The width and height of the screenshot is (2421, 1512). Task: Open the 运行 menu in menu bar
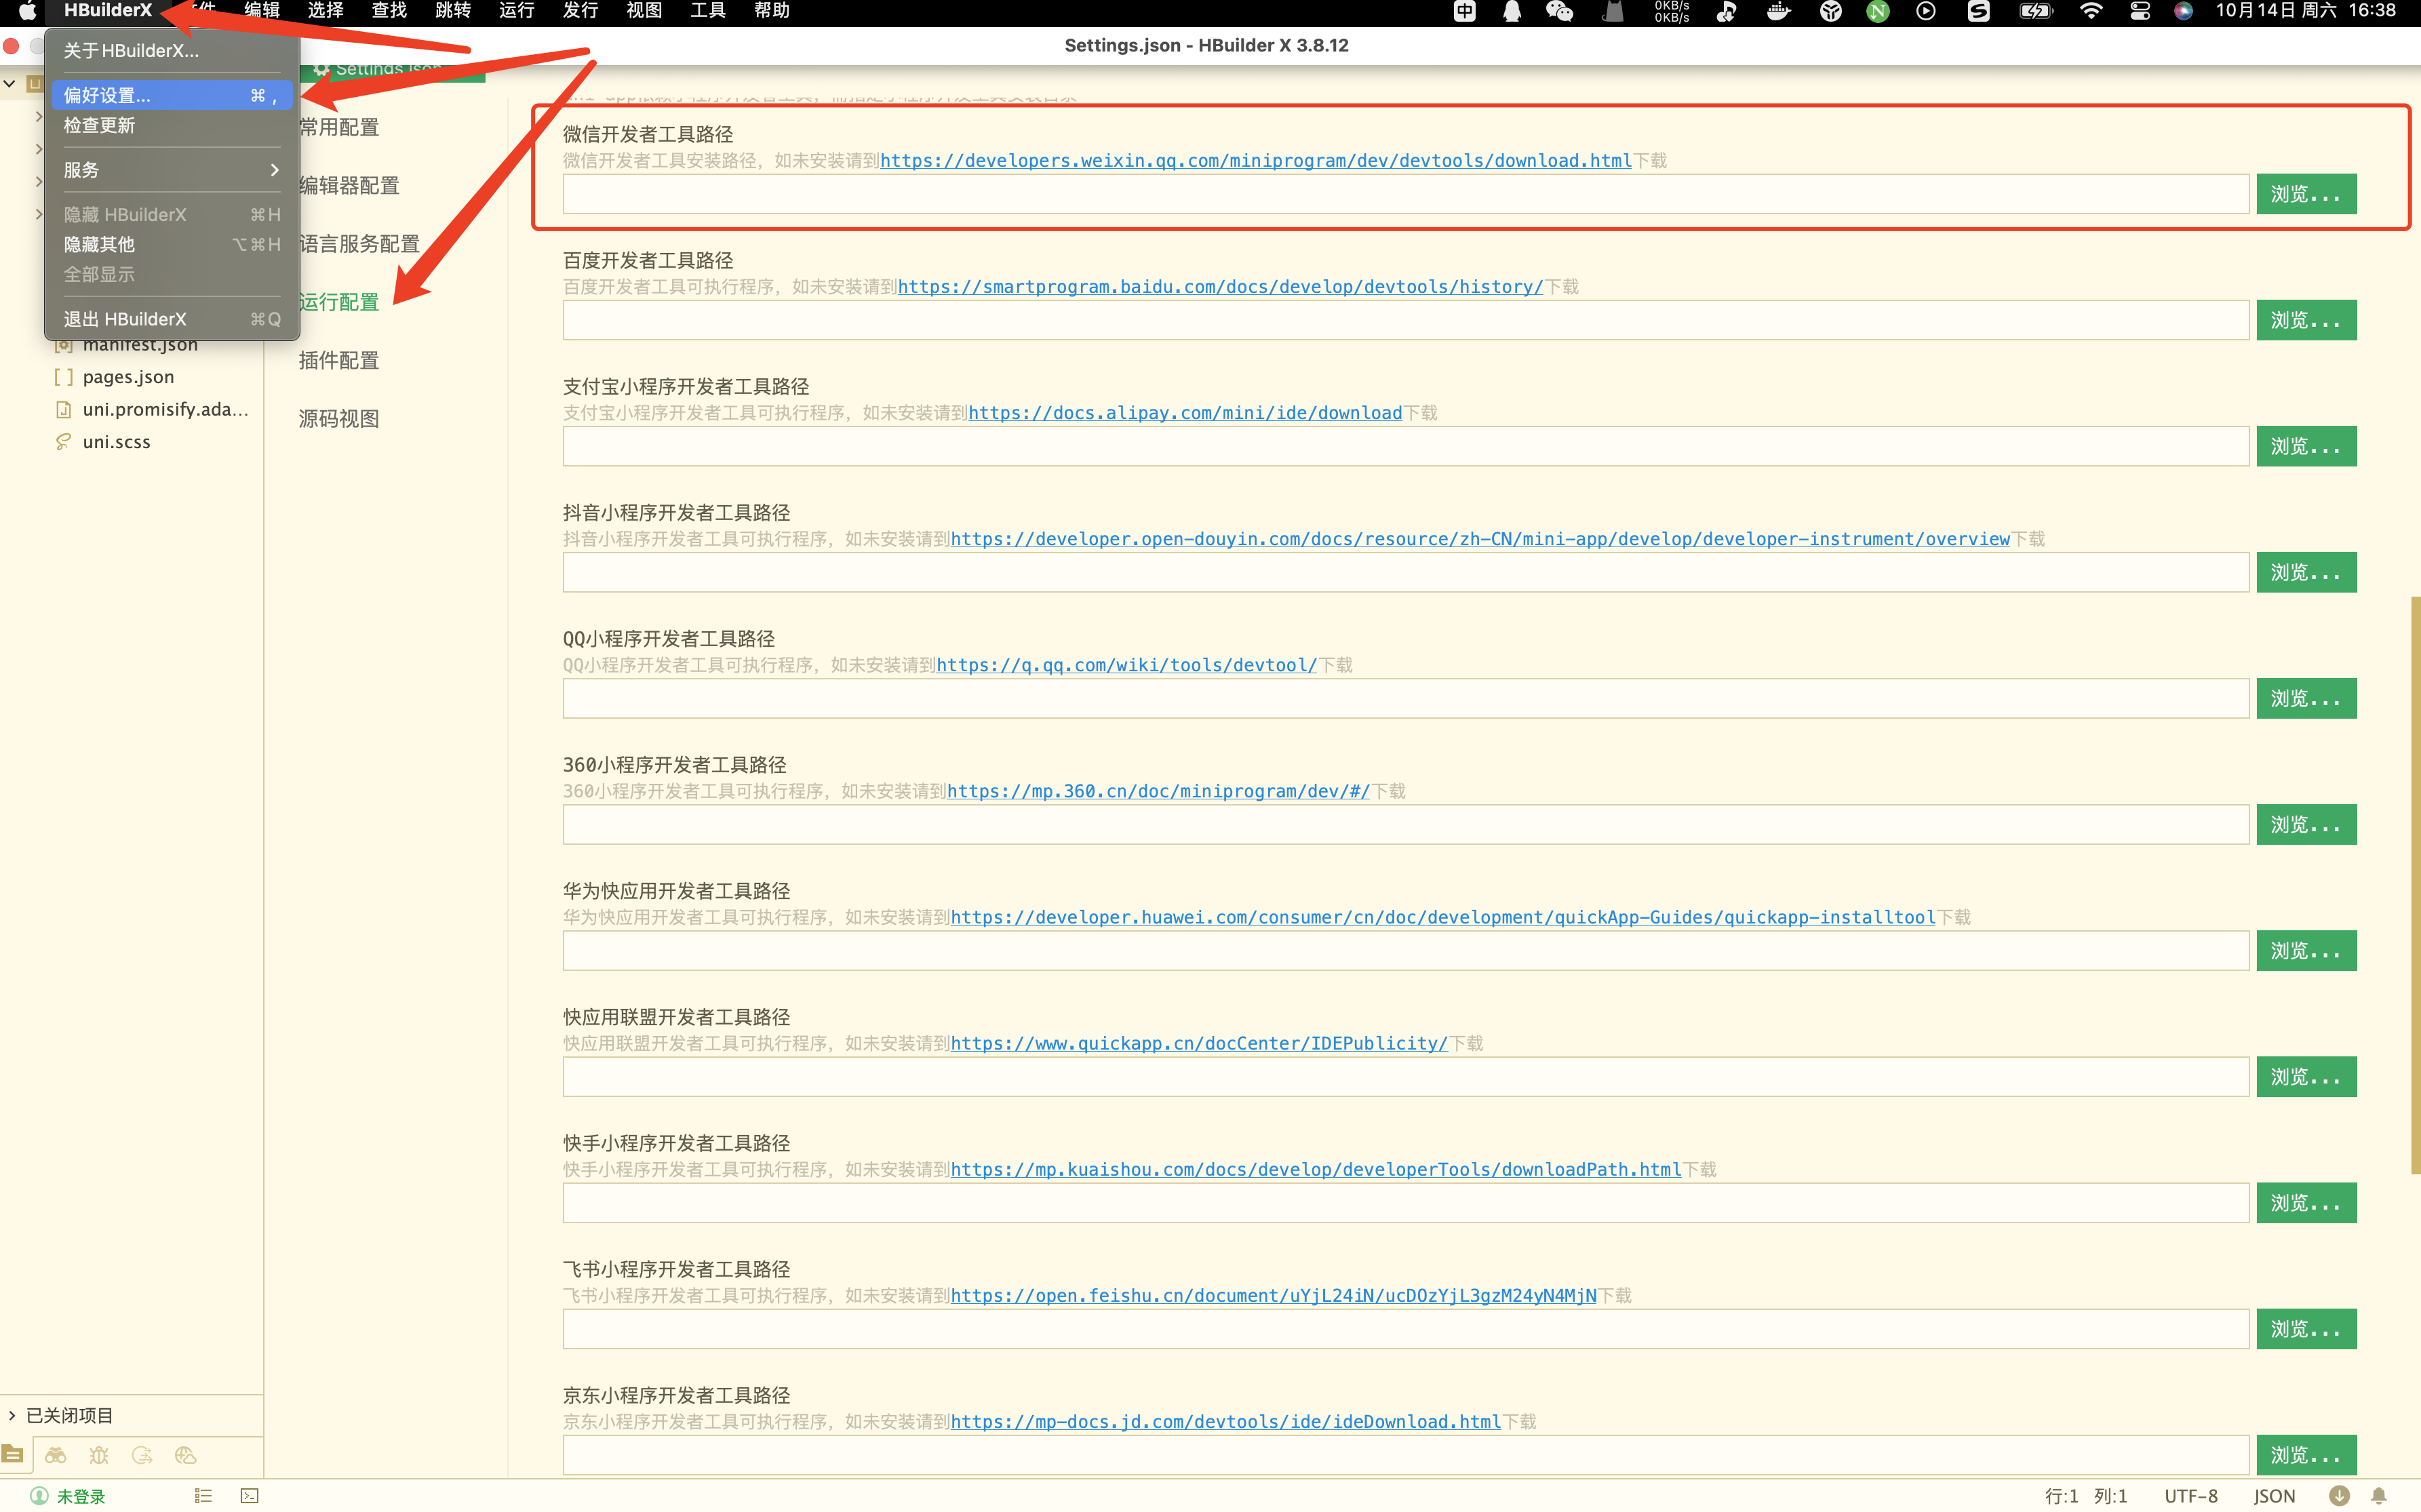pos(517,11)
